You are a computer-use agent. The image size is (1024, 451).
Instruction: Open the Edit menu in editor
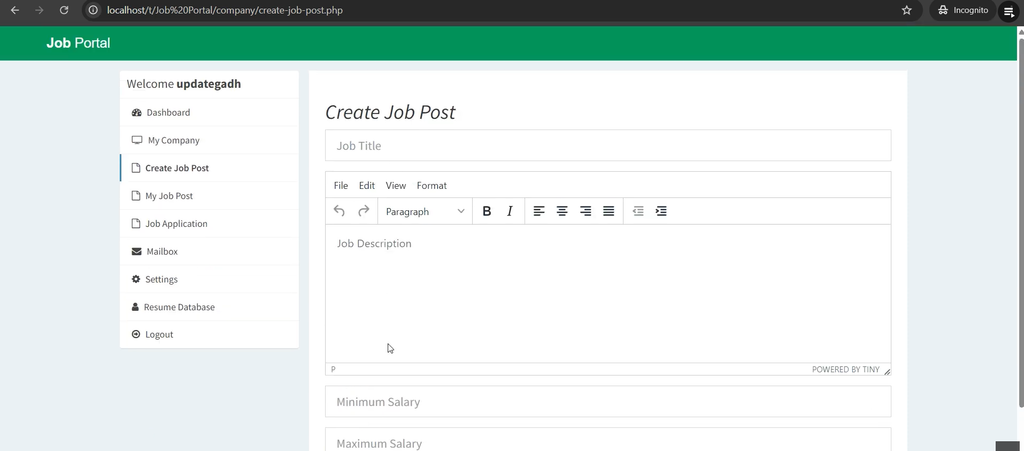coord(367,185)
